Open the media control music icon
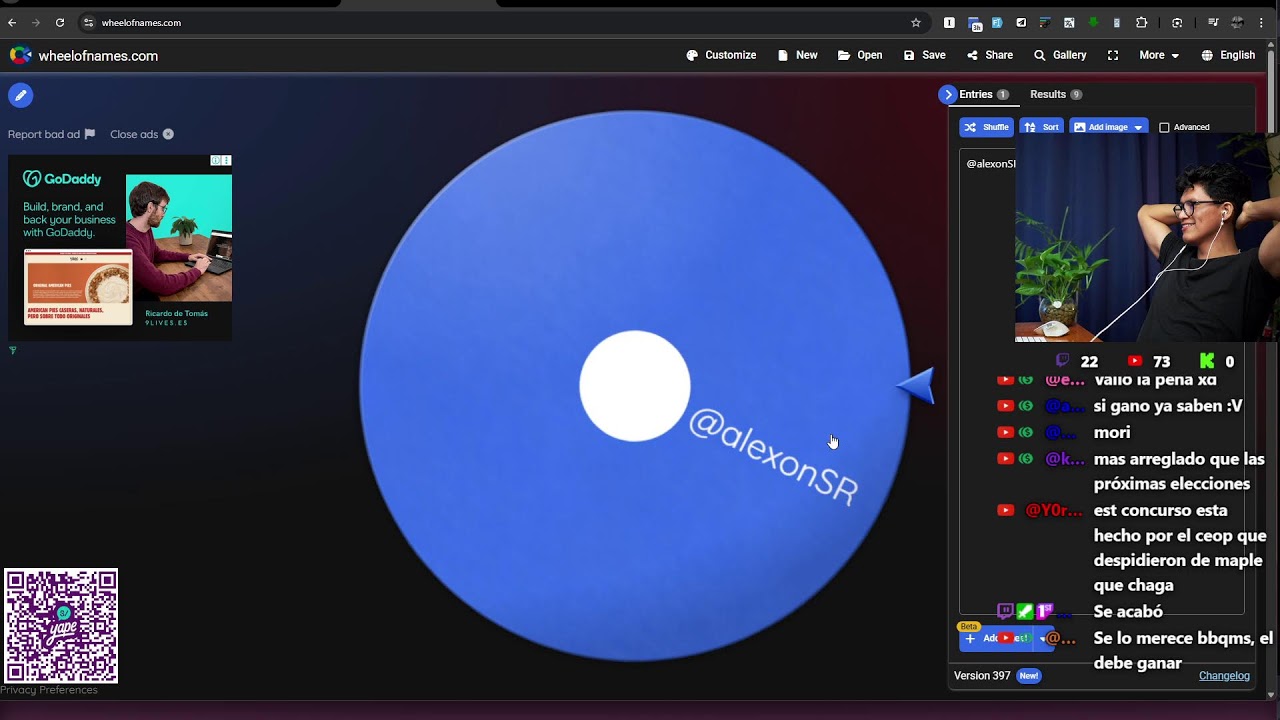 click(x=1213, y=22)
